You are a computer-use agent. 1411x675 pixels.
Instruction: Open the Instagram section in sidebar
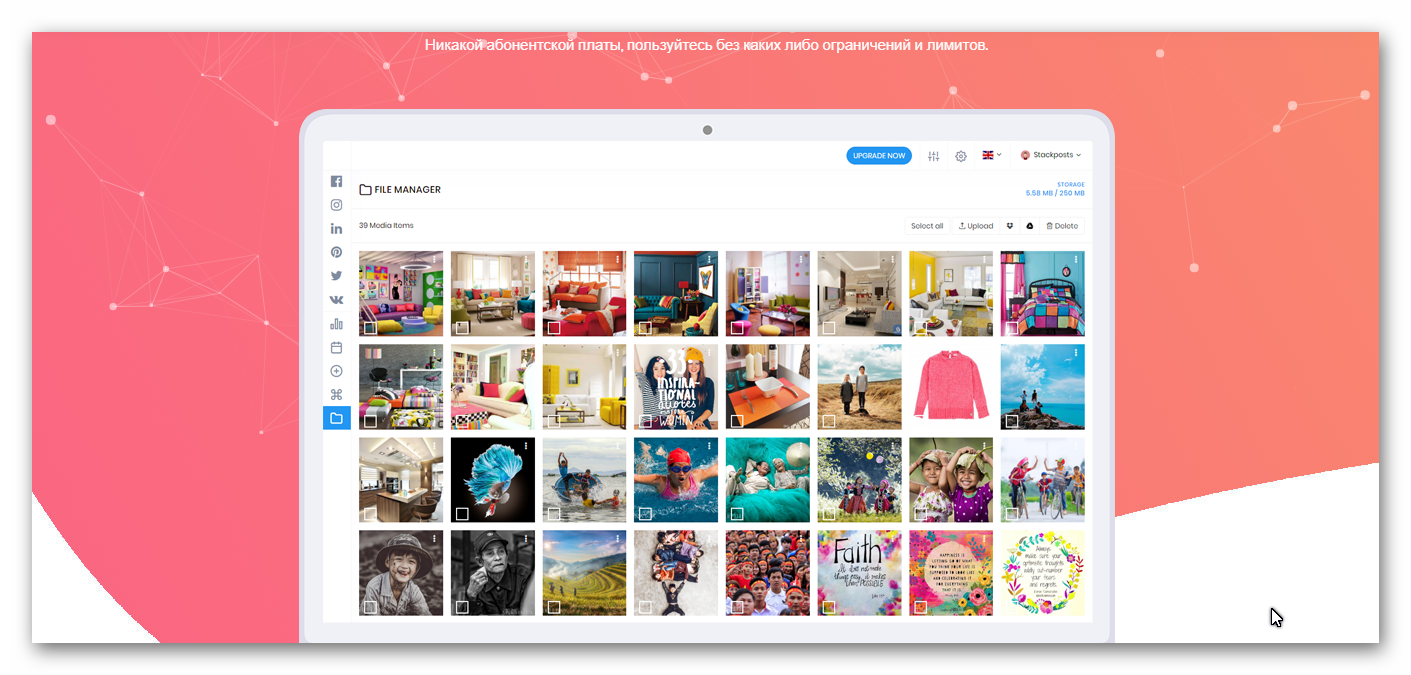[336, 205]
